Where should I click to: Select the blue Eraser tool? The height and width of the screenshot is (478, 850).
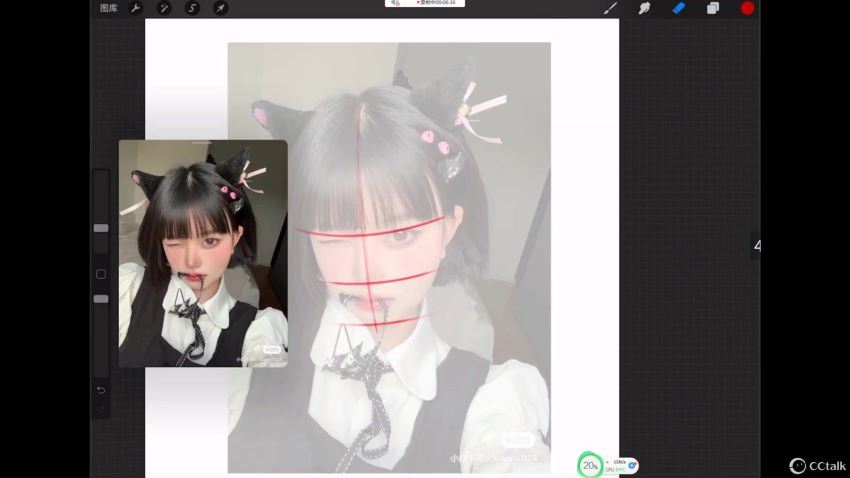(679, 8)
